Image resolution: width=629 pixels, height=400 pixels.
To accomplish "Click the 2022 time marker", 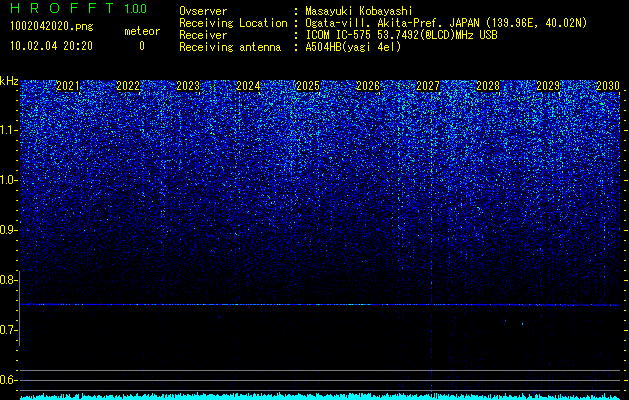I will click(128, 86).
